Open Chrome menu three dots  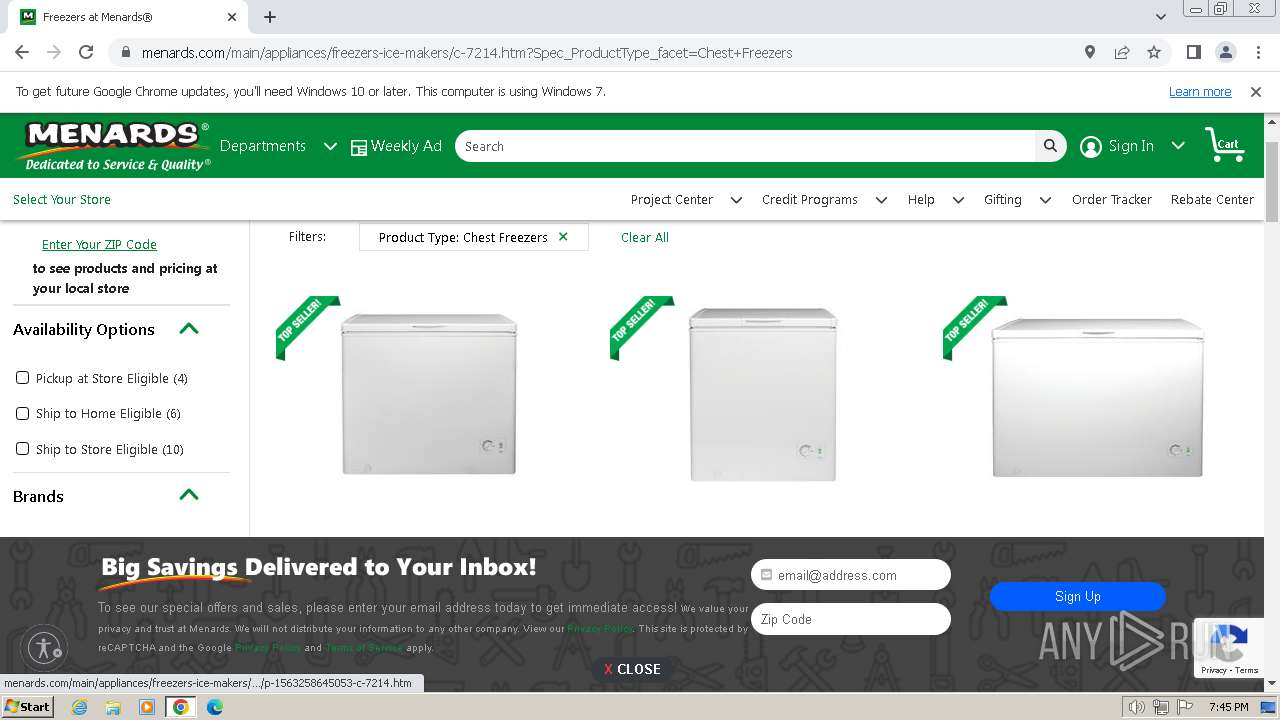click(x=1258, y=52)
